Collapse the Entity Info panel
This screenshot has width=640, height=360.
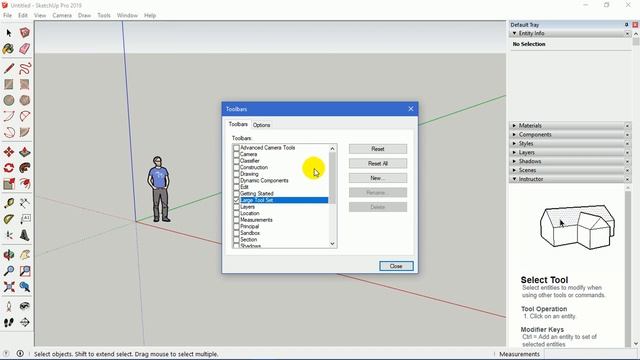pos(514,33)
